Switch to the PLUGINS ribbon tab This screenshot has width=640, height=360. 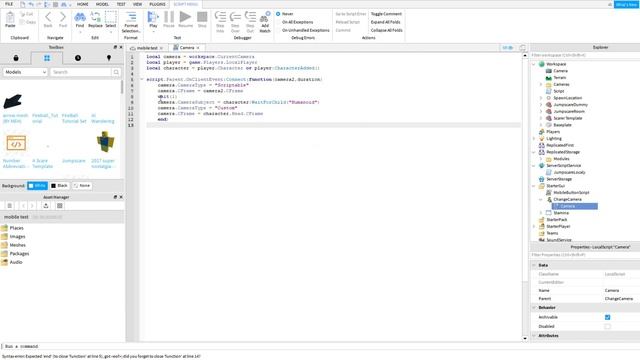157,4
